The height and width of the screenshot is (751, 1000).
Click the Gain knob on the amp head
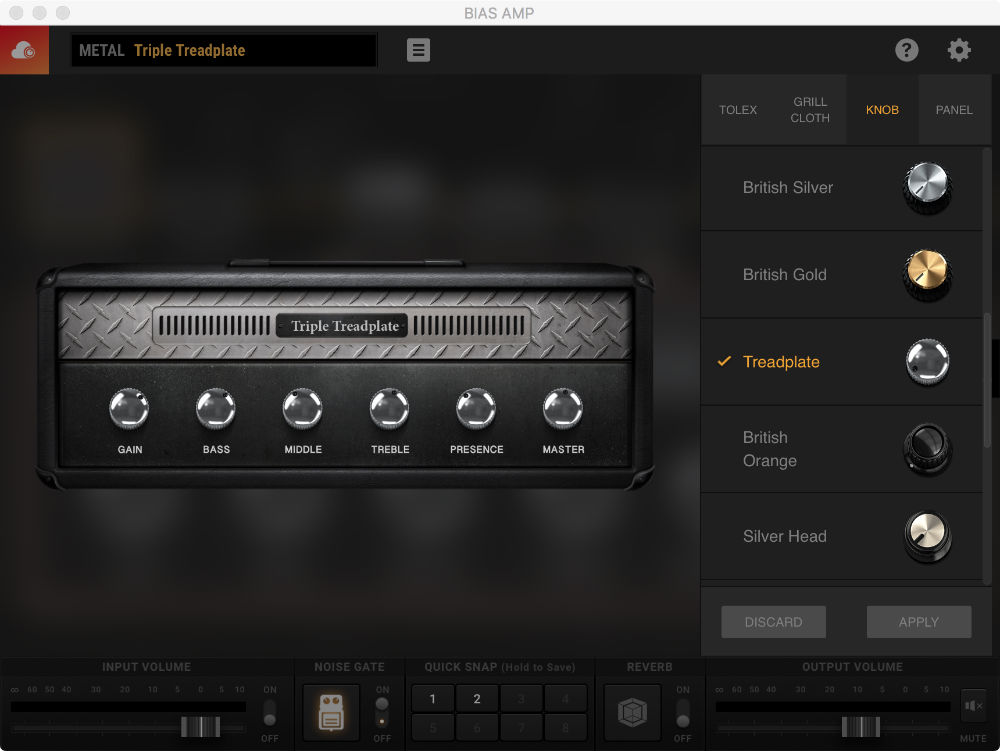click(x=129, y=408)
